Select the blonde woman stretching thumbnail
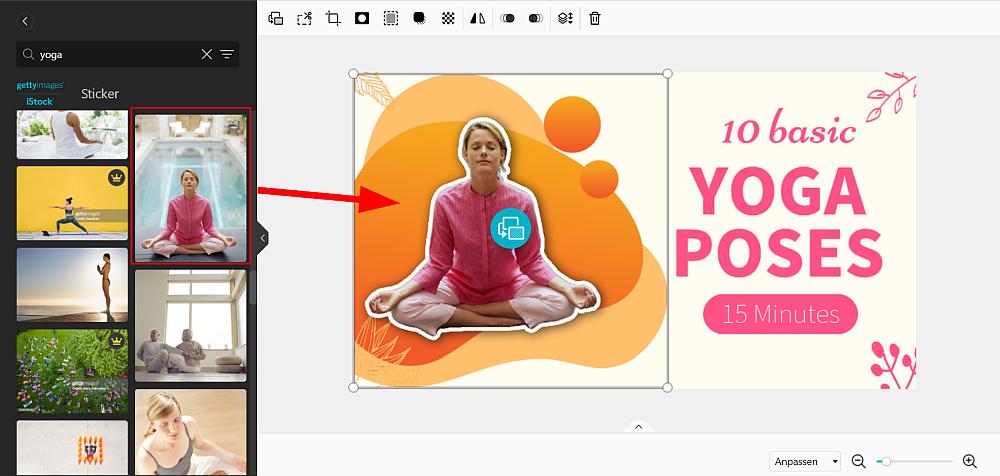 click(191, 432)
